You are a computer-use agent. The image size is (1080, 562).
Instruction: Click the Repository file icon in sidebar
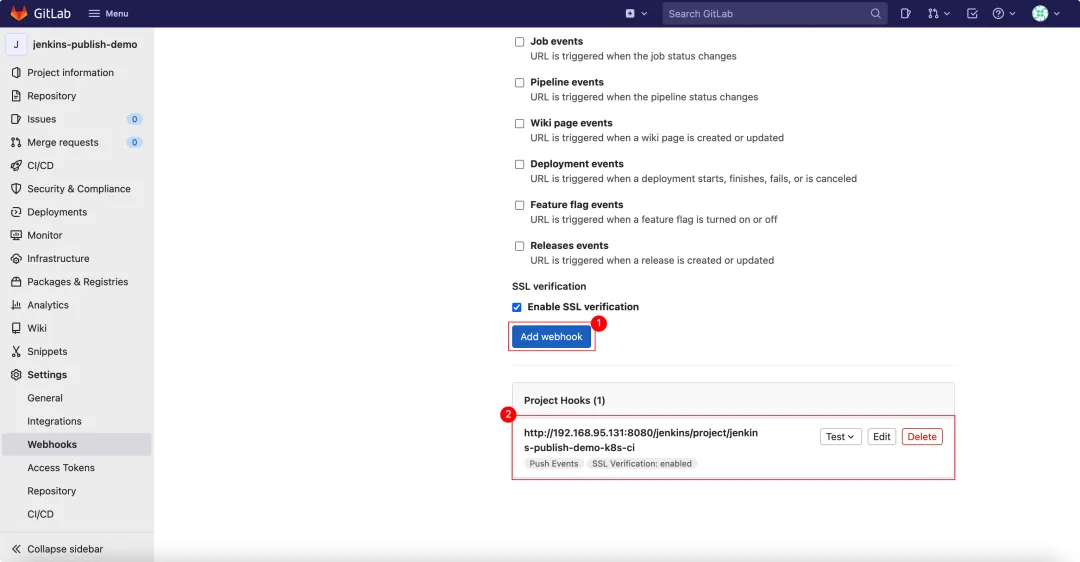16,96
